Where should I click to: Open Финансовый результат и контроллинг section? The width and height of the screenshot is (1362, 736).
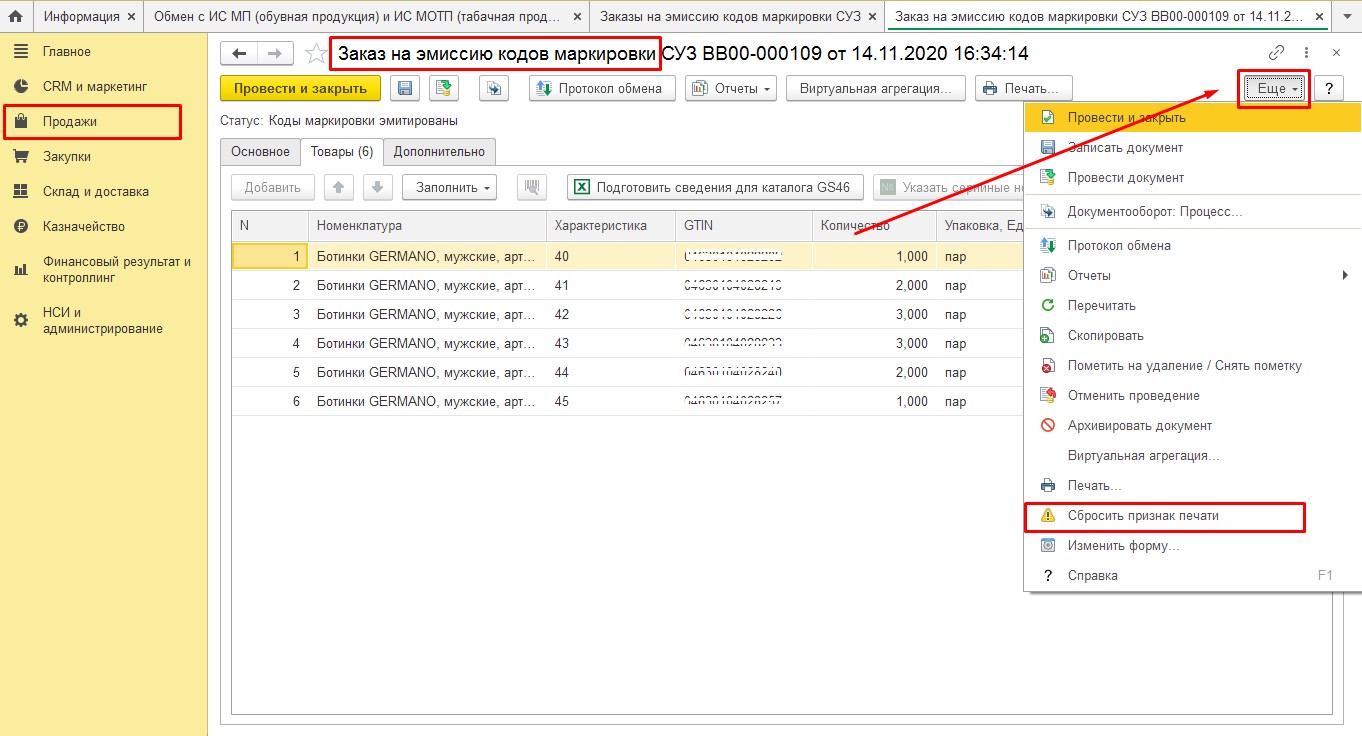pyautogui.click(x=104, y=269)
